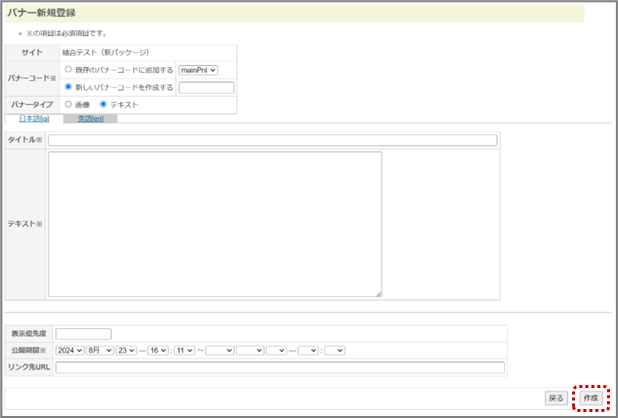Image resolution: width=618 pixels, height=418 pixels.
Task: Open the empty end year dropdown
Action: [219, 350]
